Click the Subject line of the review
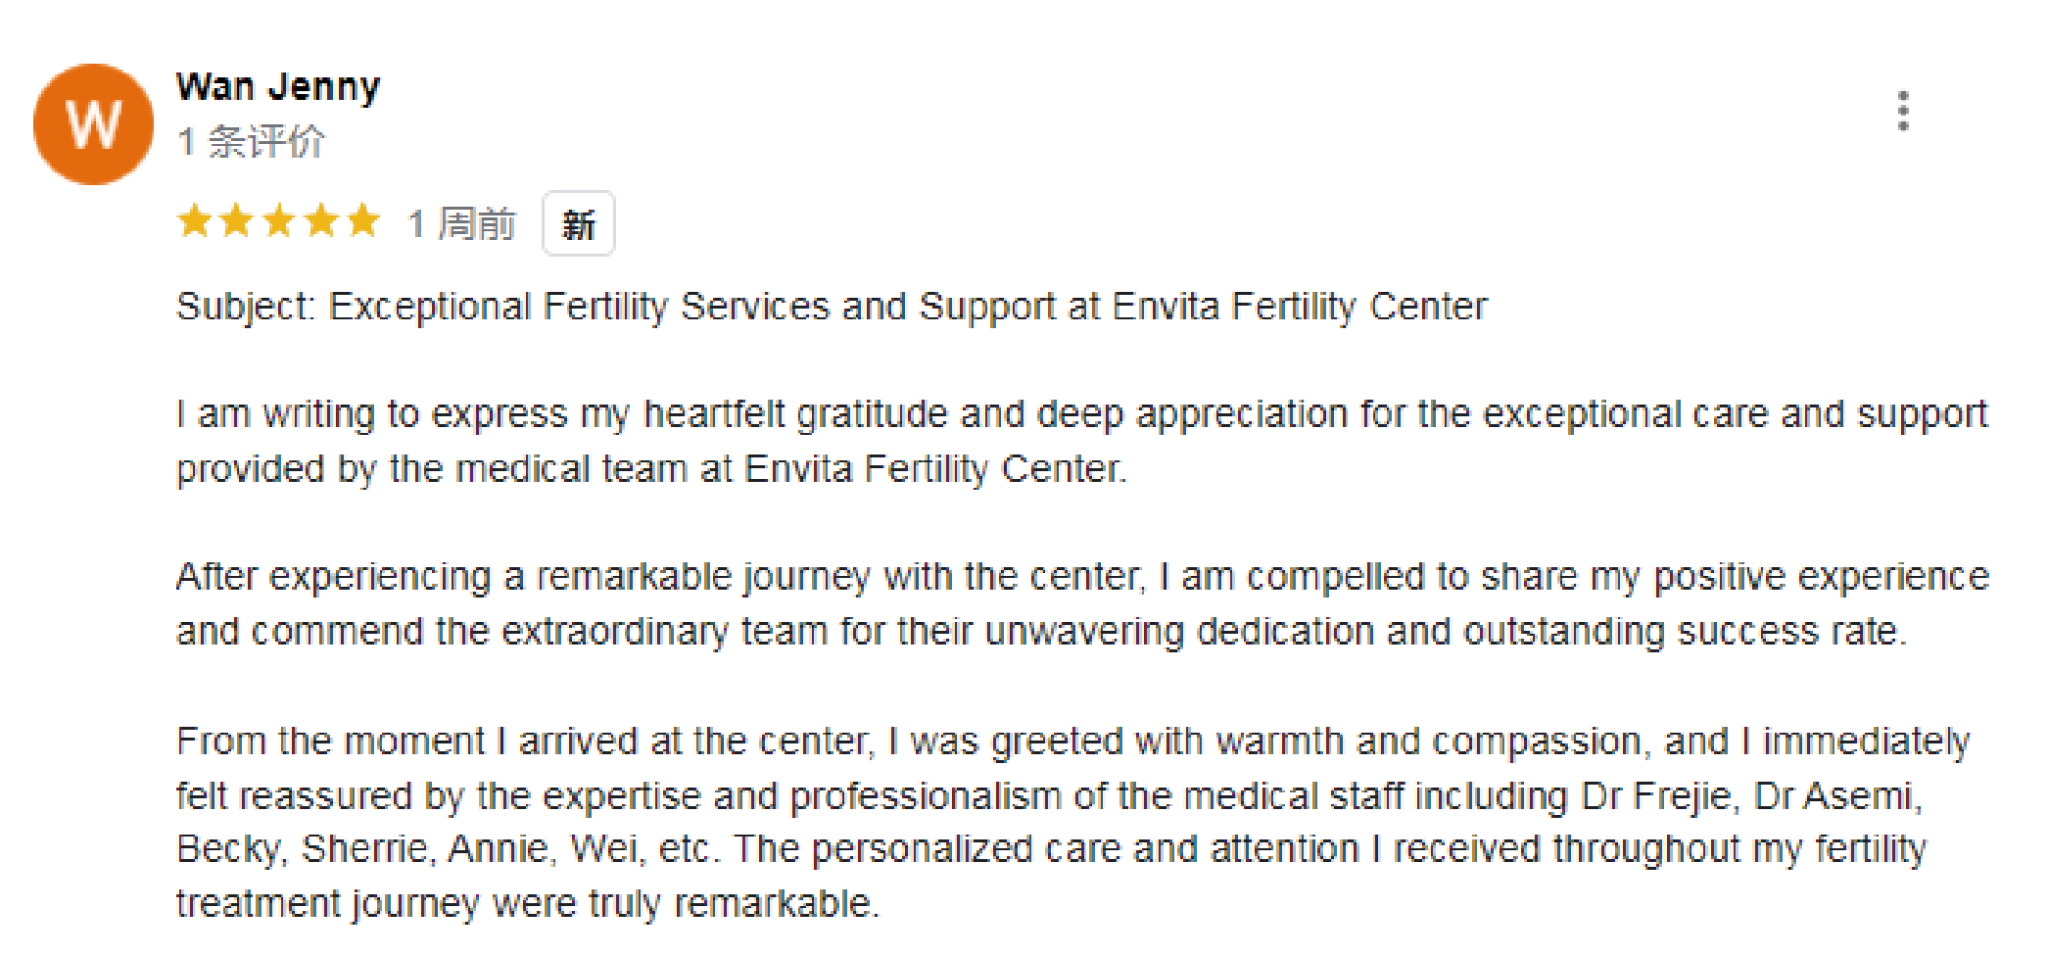 pyautogui.click(x=830, y=307)
